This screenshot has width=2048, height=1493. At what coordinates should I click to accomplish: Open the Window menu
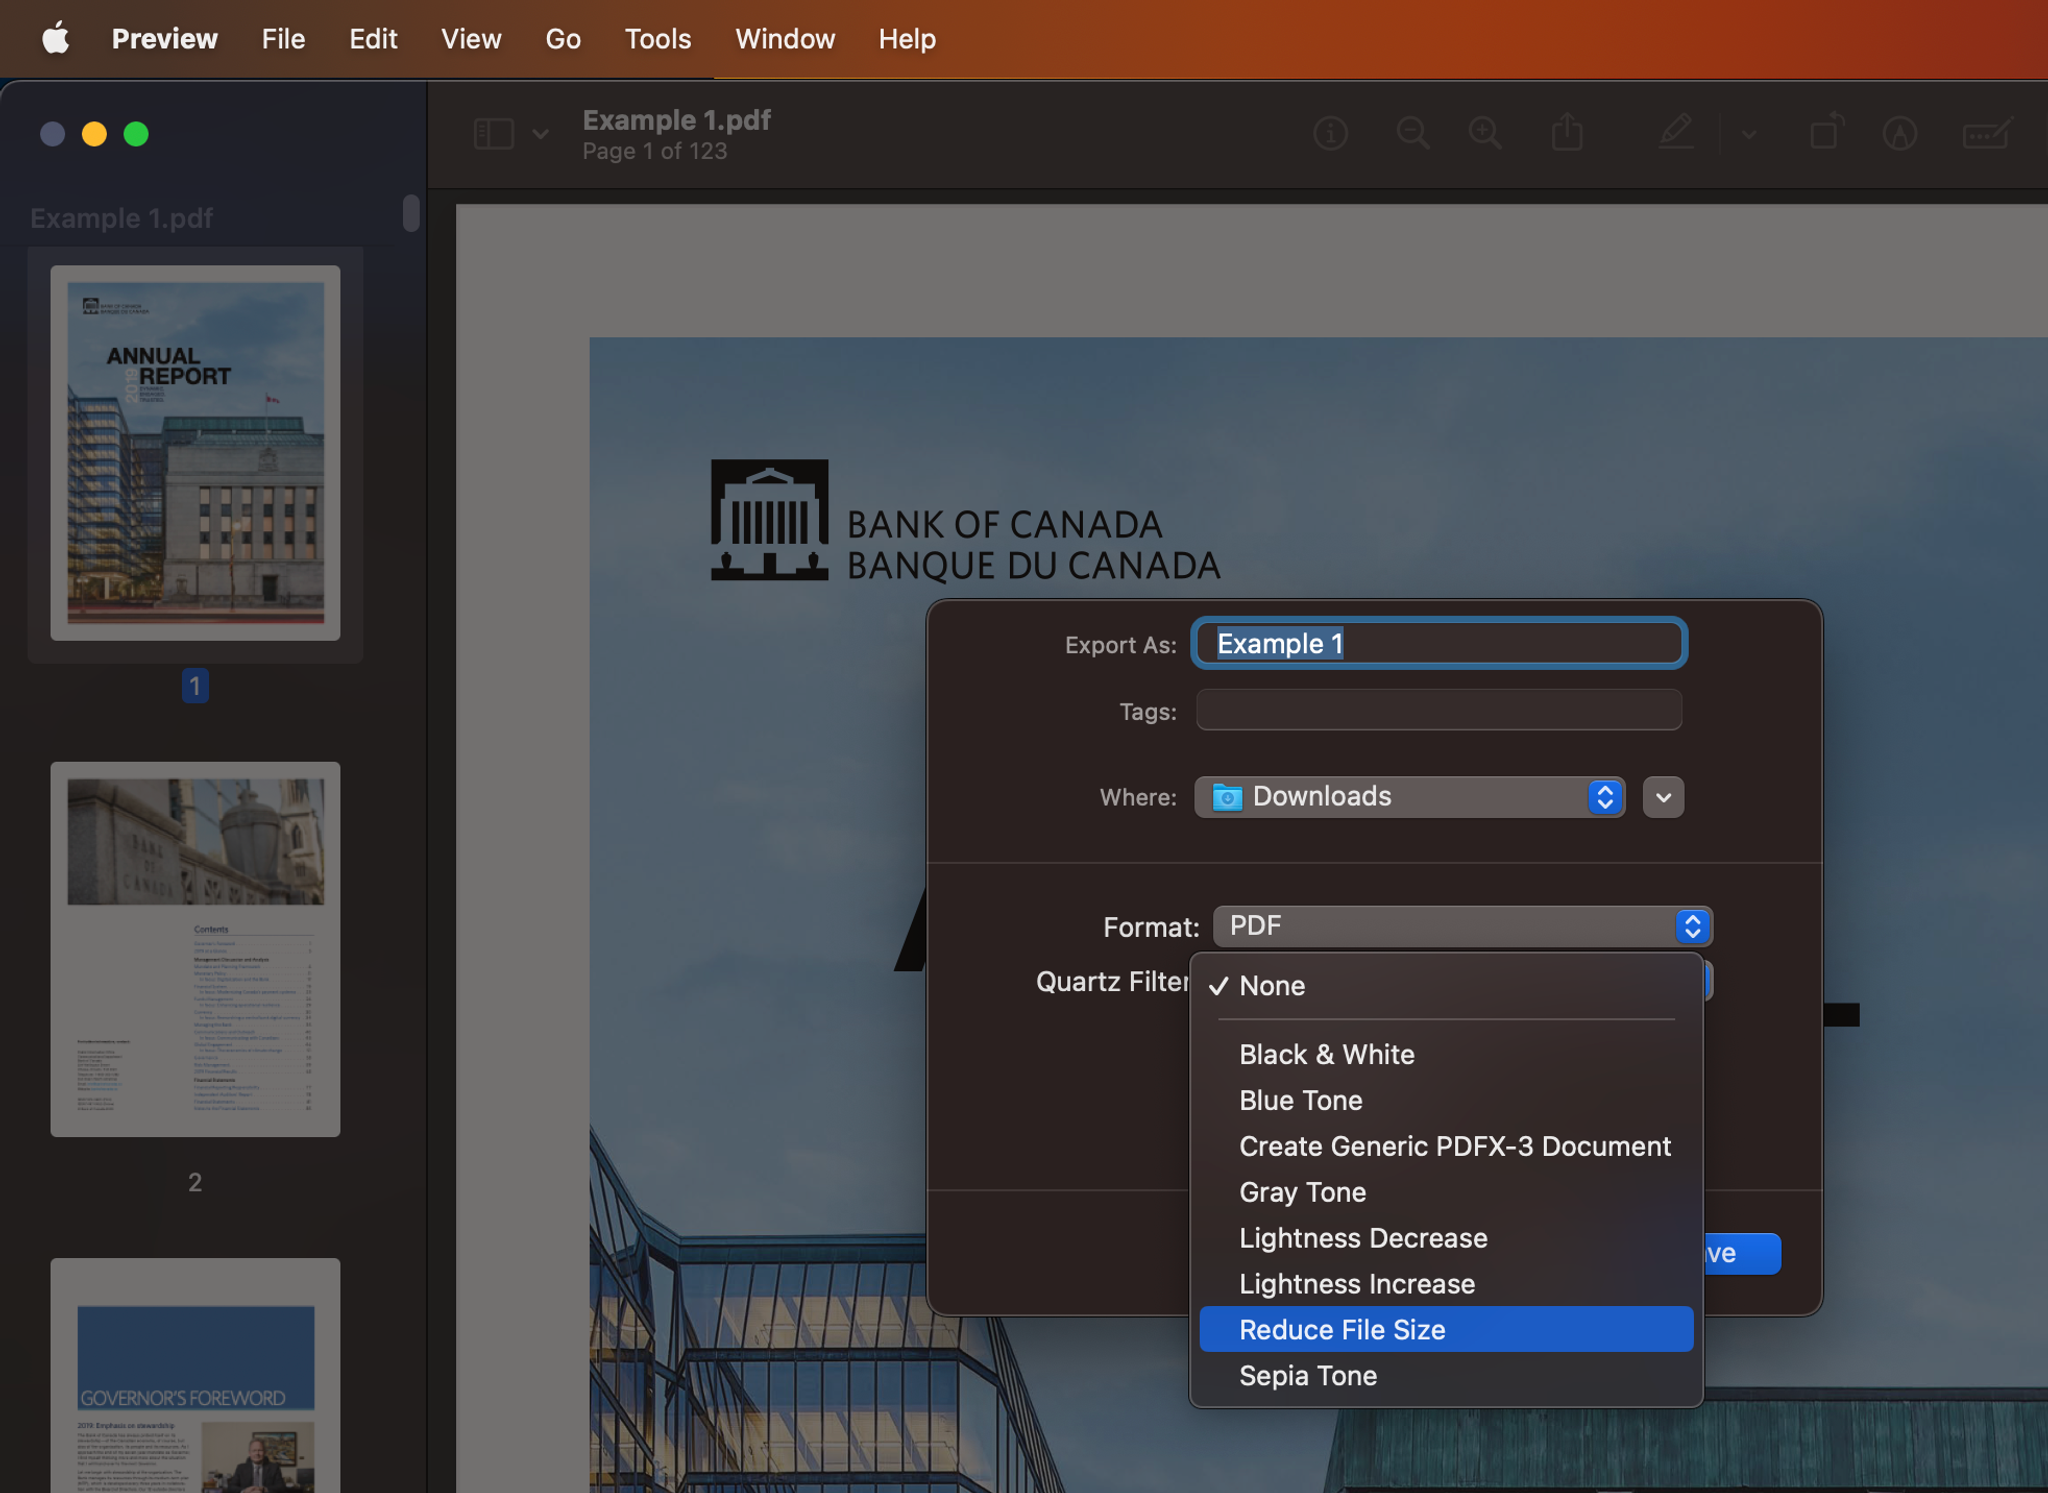[x=785, y=39]
